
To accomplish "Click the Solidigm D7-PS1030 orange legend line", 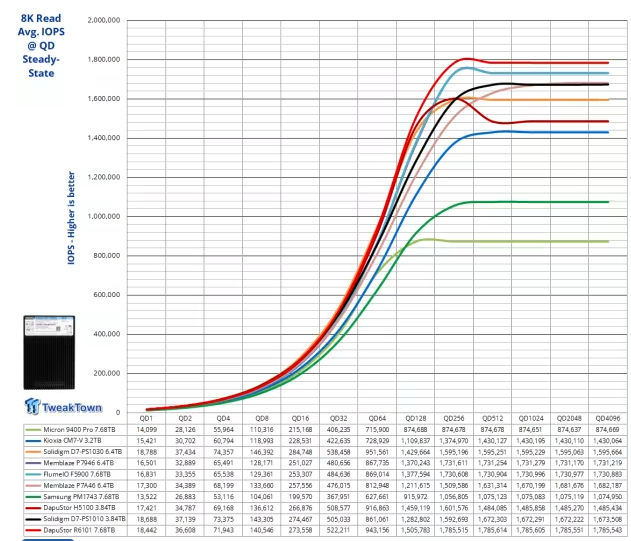I will (33, 452).
